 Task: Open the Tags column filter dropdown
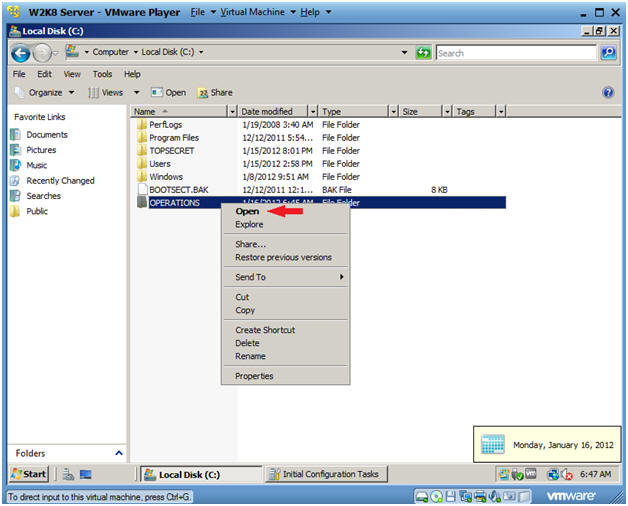[x=501, y=111]
